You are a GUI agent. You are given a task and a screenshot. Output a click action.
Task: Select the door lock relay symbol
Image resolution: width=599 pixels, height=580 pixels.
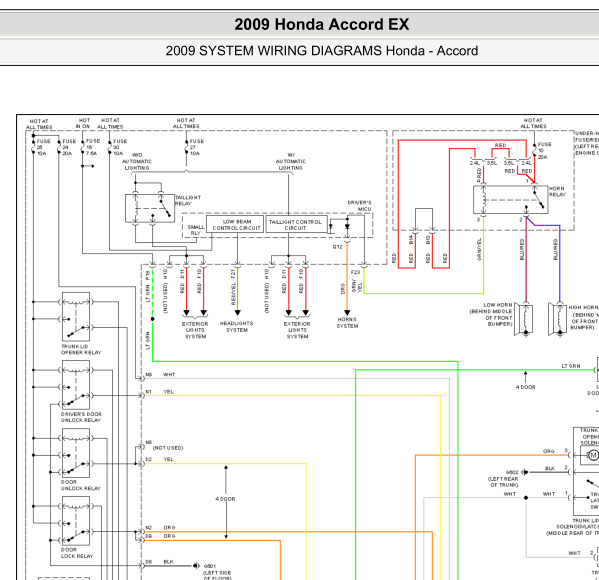(76, 521)
